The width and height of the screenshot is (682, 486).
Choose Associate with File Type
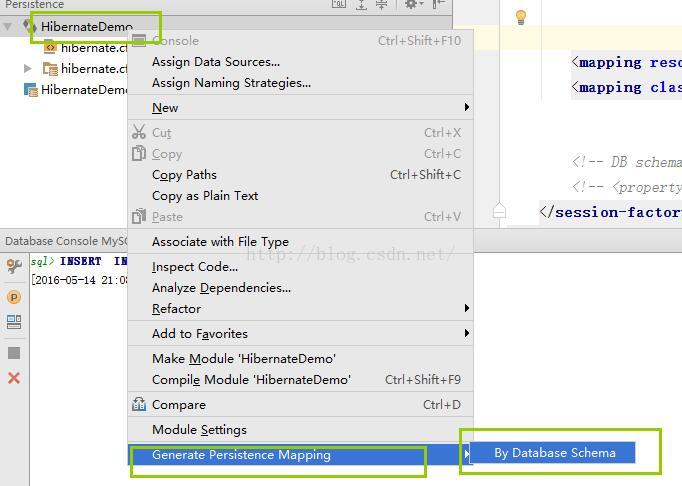300,242
